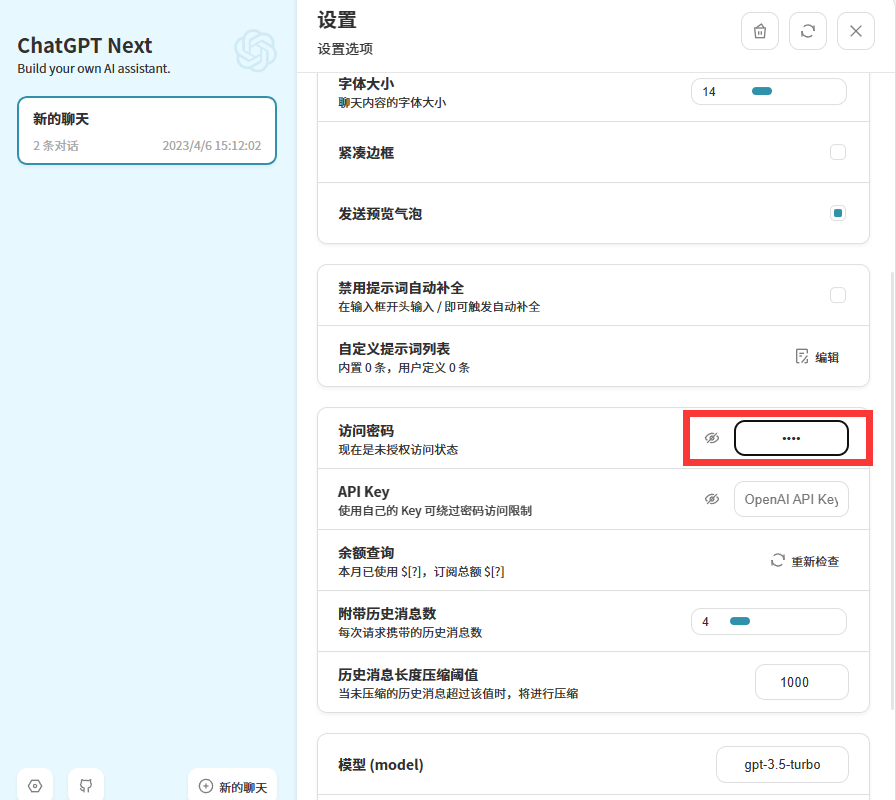Open the GitHub icon in sidebar footer

[86, 786]
